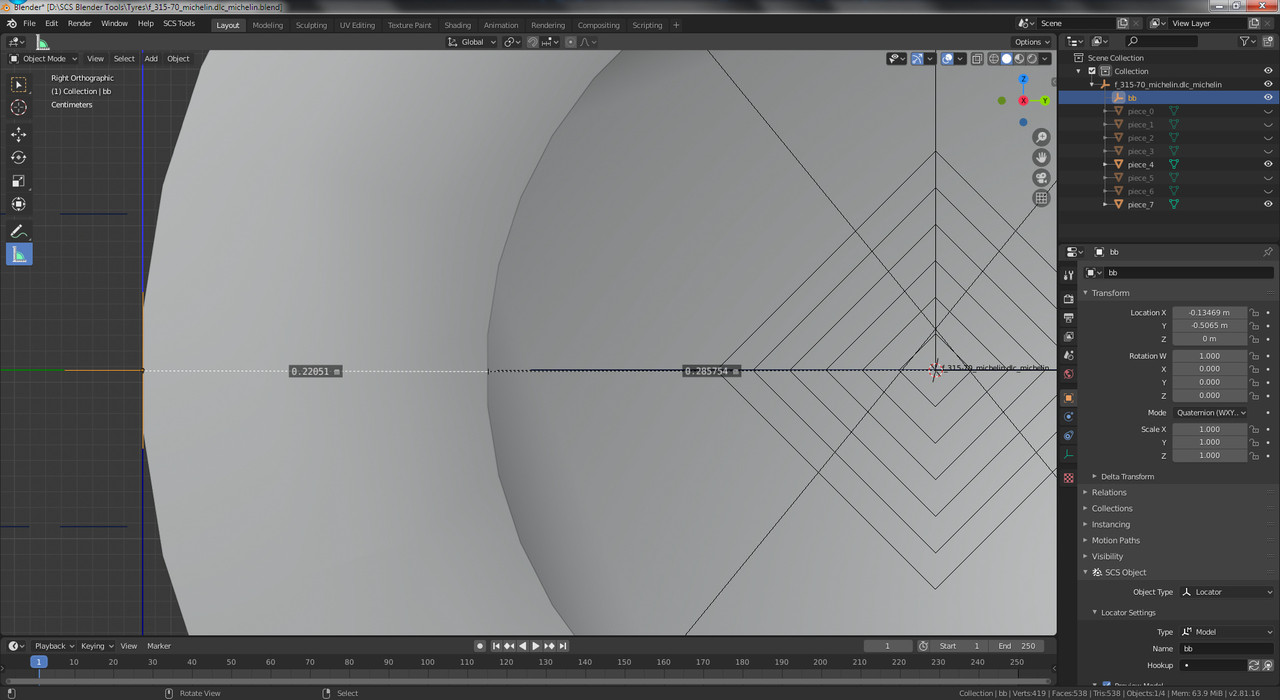1280x700 pixels.
Task: Open the Render menu
Action: coord(80,23)
